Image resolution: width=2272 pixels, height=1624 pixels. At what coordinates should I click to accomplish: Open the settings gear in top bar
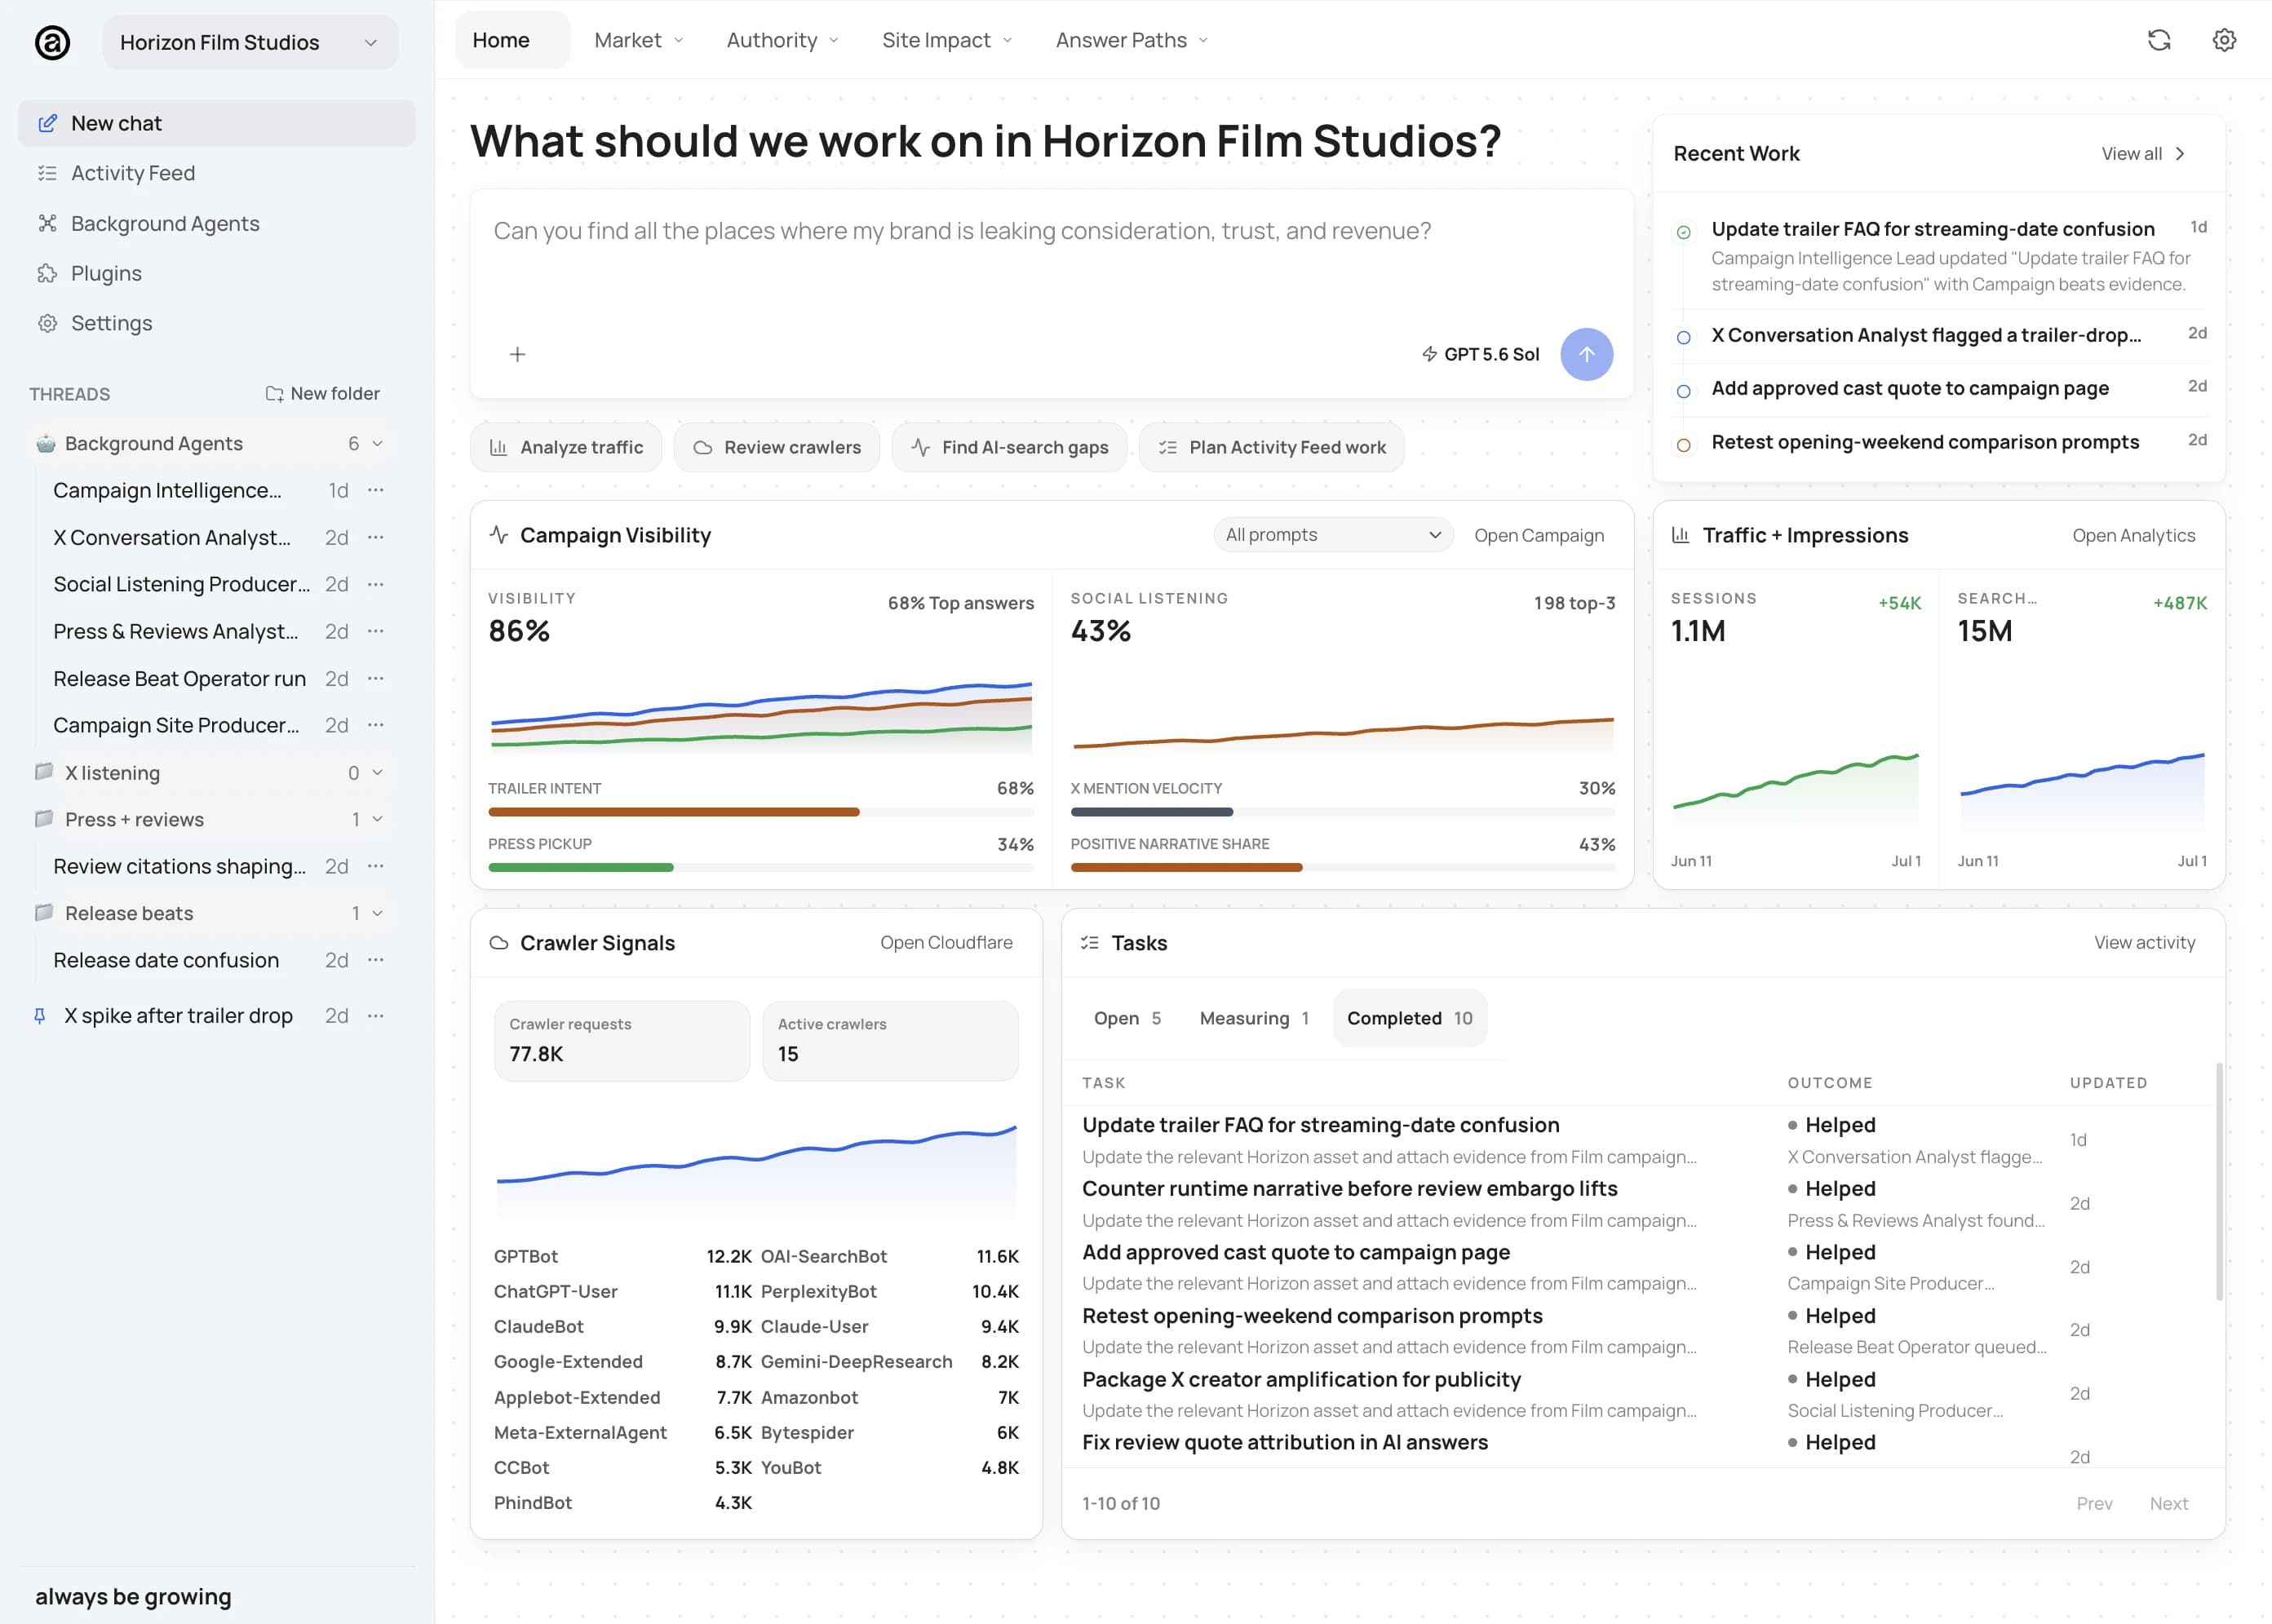pos(2224,40)
